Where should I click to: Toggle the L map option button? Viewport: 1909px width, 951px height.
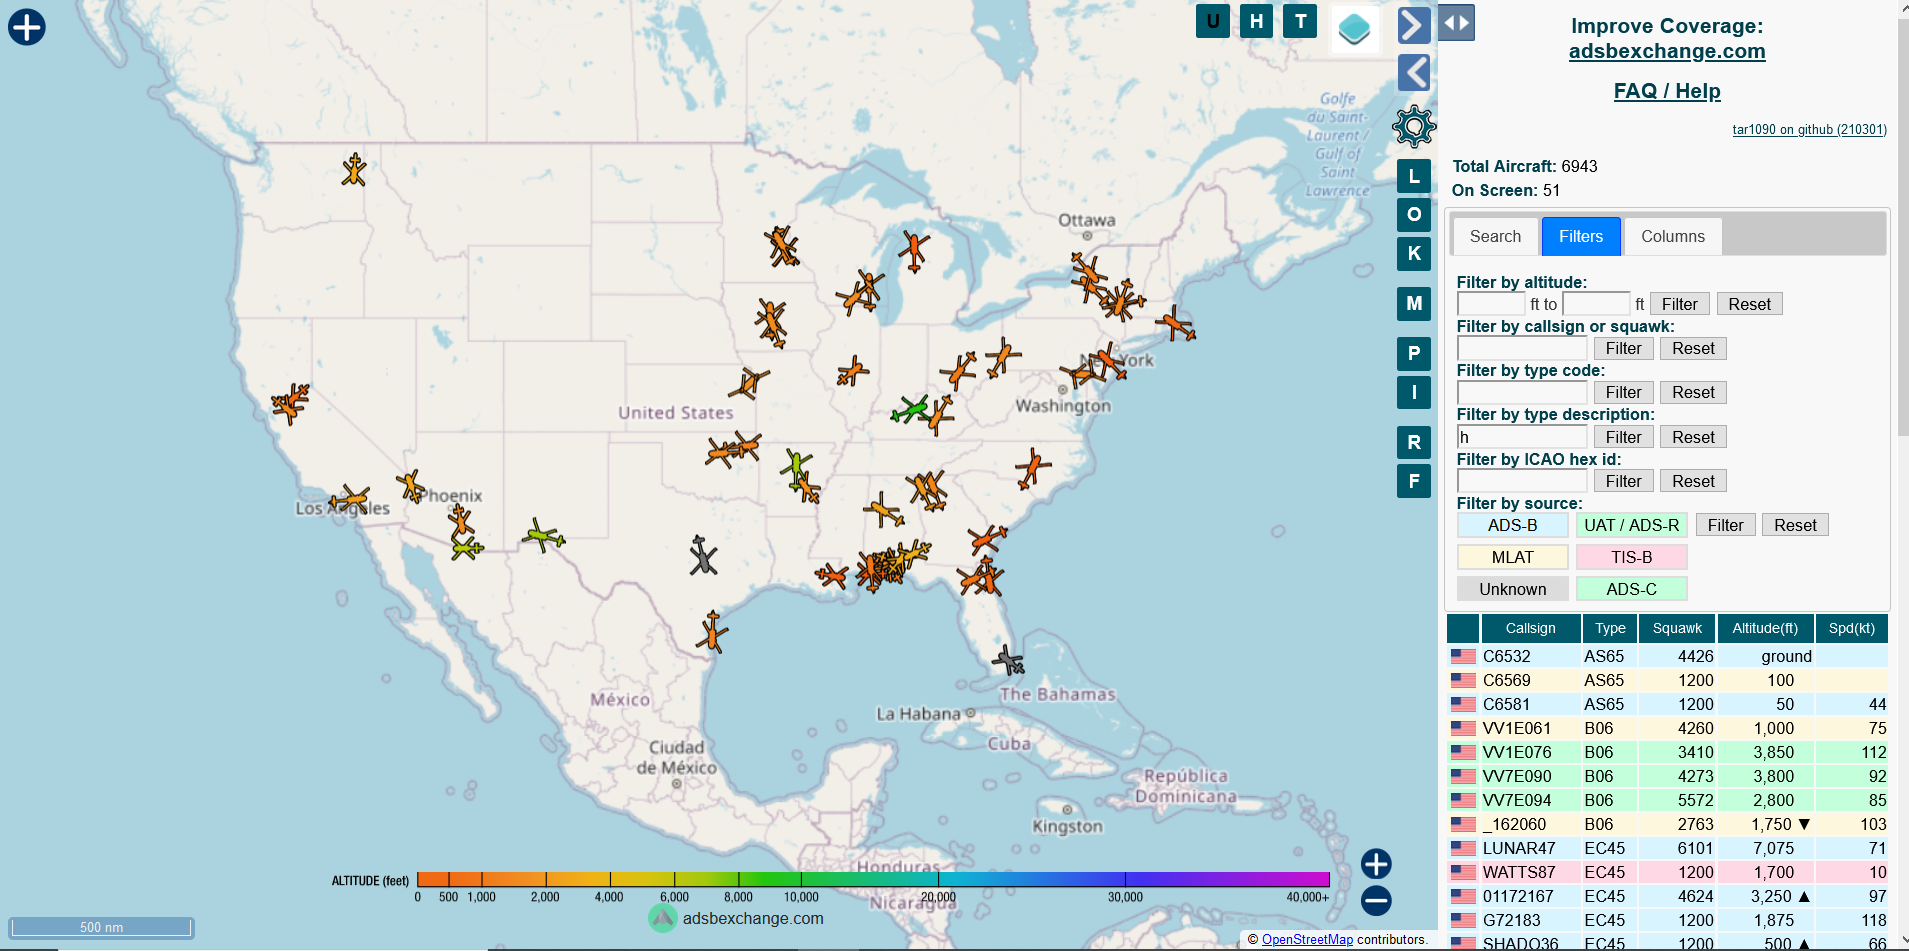pyautogui.click(x=1414, y=177)
